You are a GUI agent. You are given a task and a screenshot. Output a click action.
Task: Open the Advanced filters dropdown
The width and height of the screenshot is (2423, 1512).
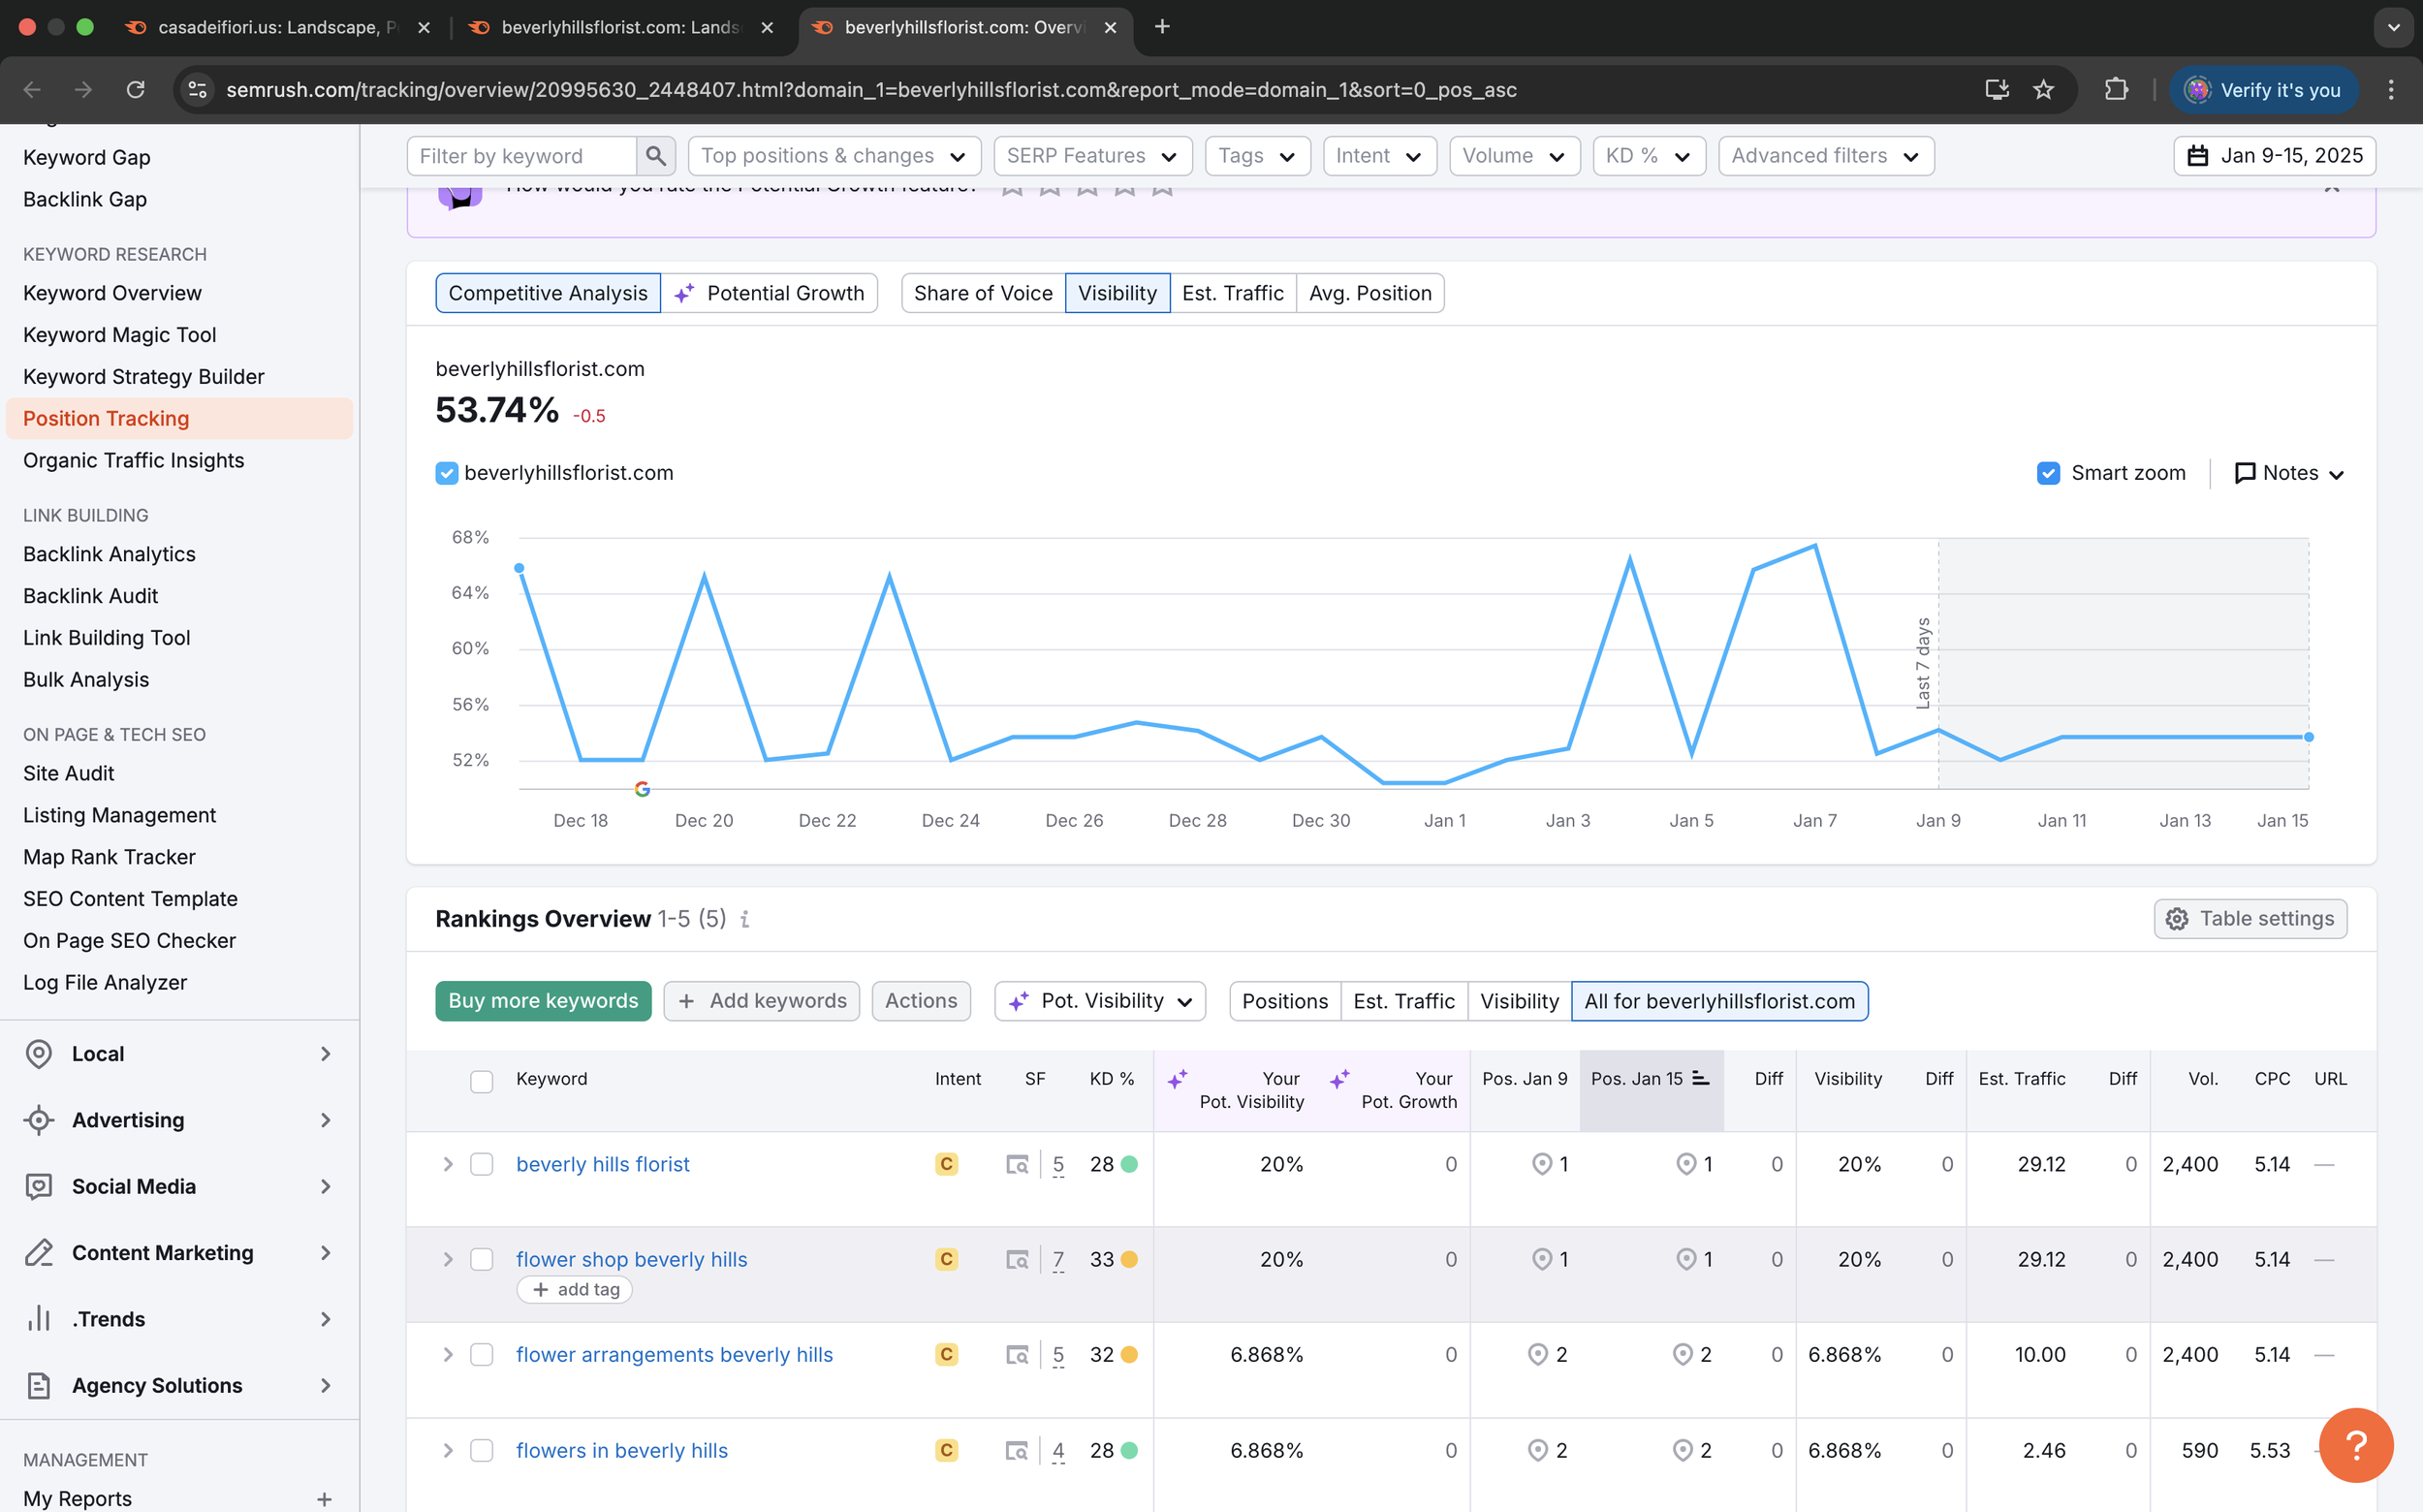[x=1825, y=156]
